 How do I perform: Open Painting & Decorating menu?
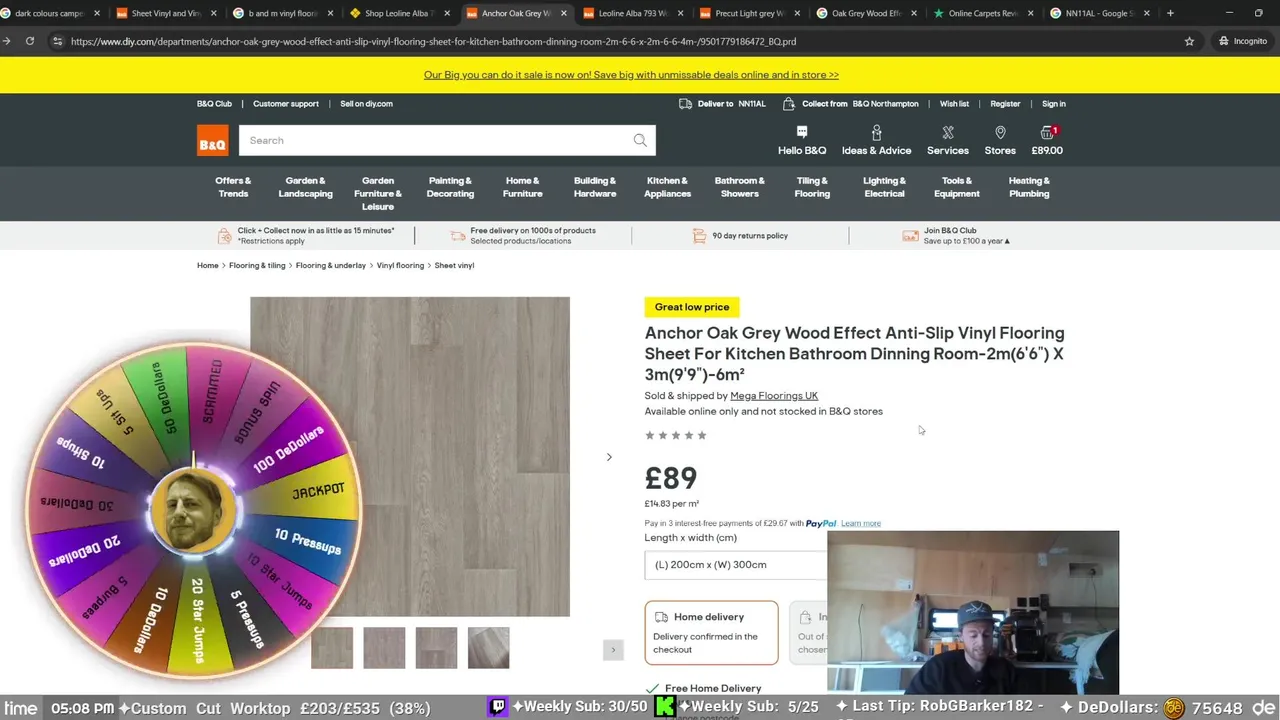click(450, 187)
